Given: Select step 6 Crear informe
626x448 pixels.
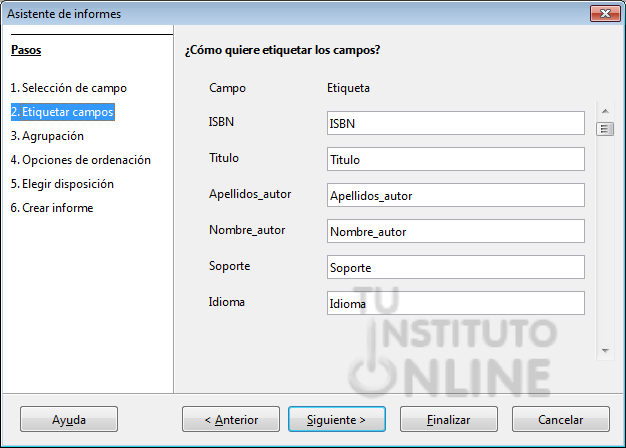Looking at the screenshot, I should pyautogui.click(x=52, y=208).
